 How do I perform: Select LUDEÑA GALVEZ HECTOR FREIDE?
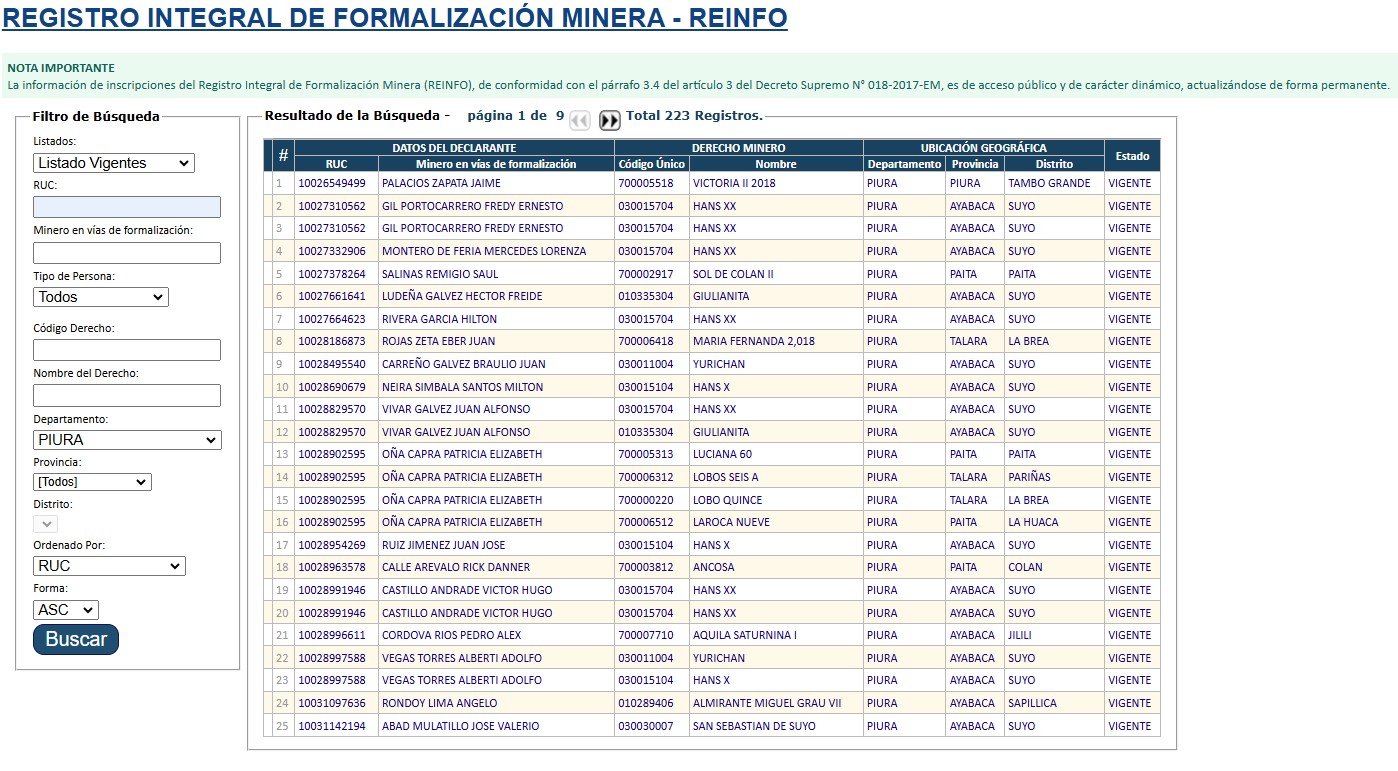pos(462,297)
